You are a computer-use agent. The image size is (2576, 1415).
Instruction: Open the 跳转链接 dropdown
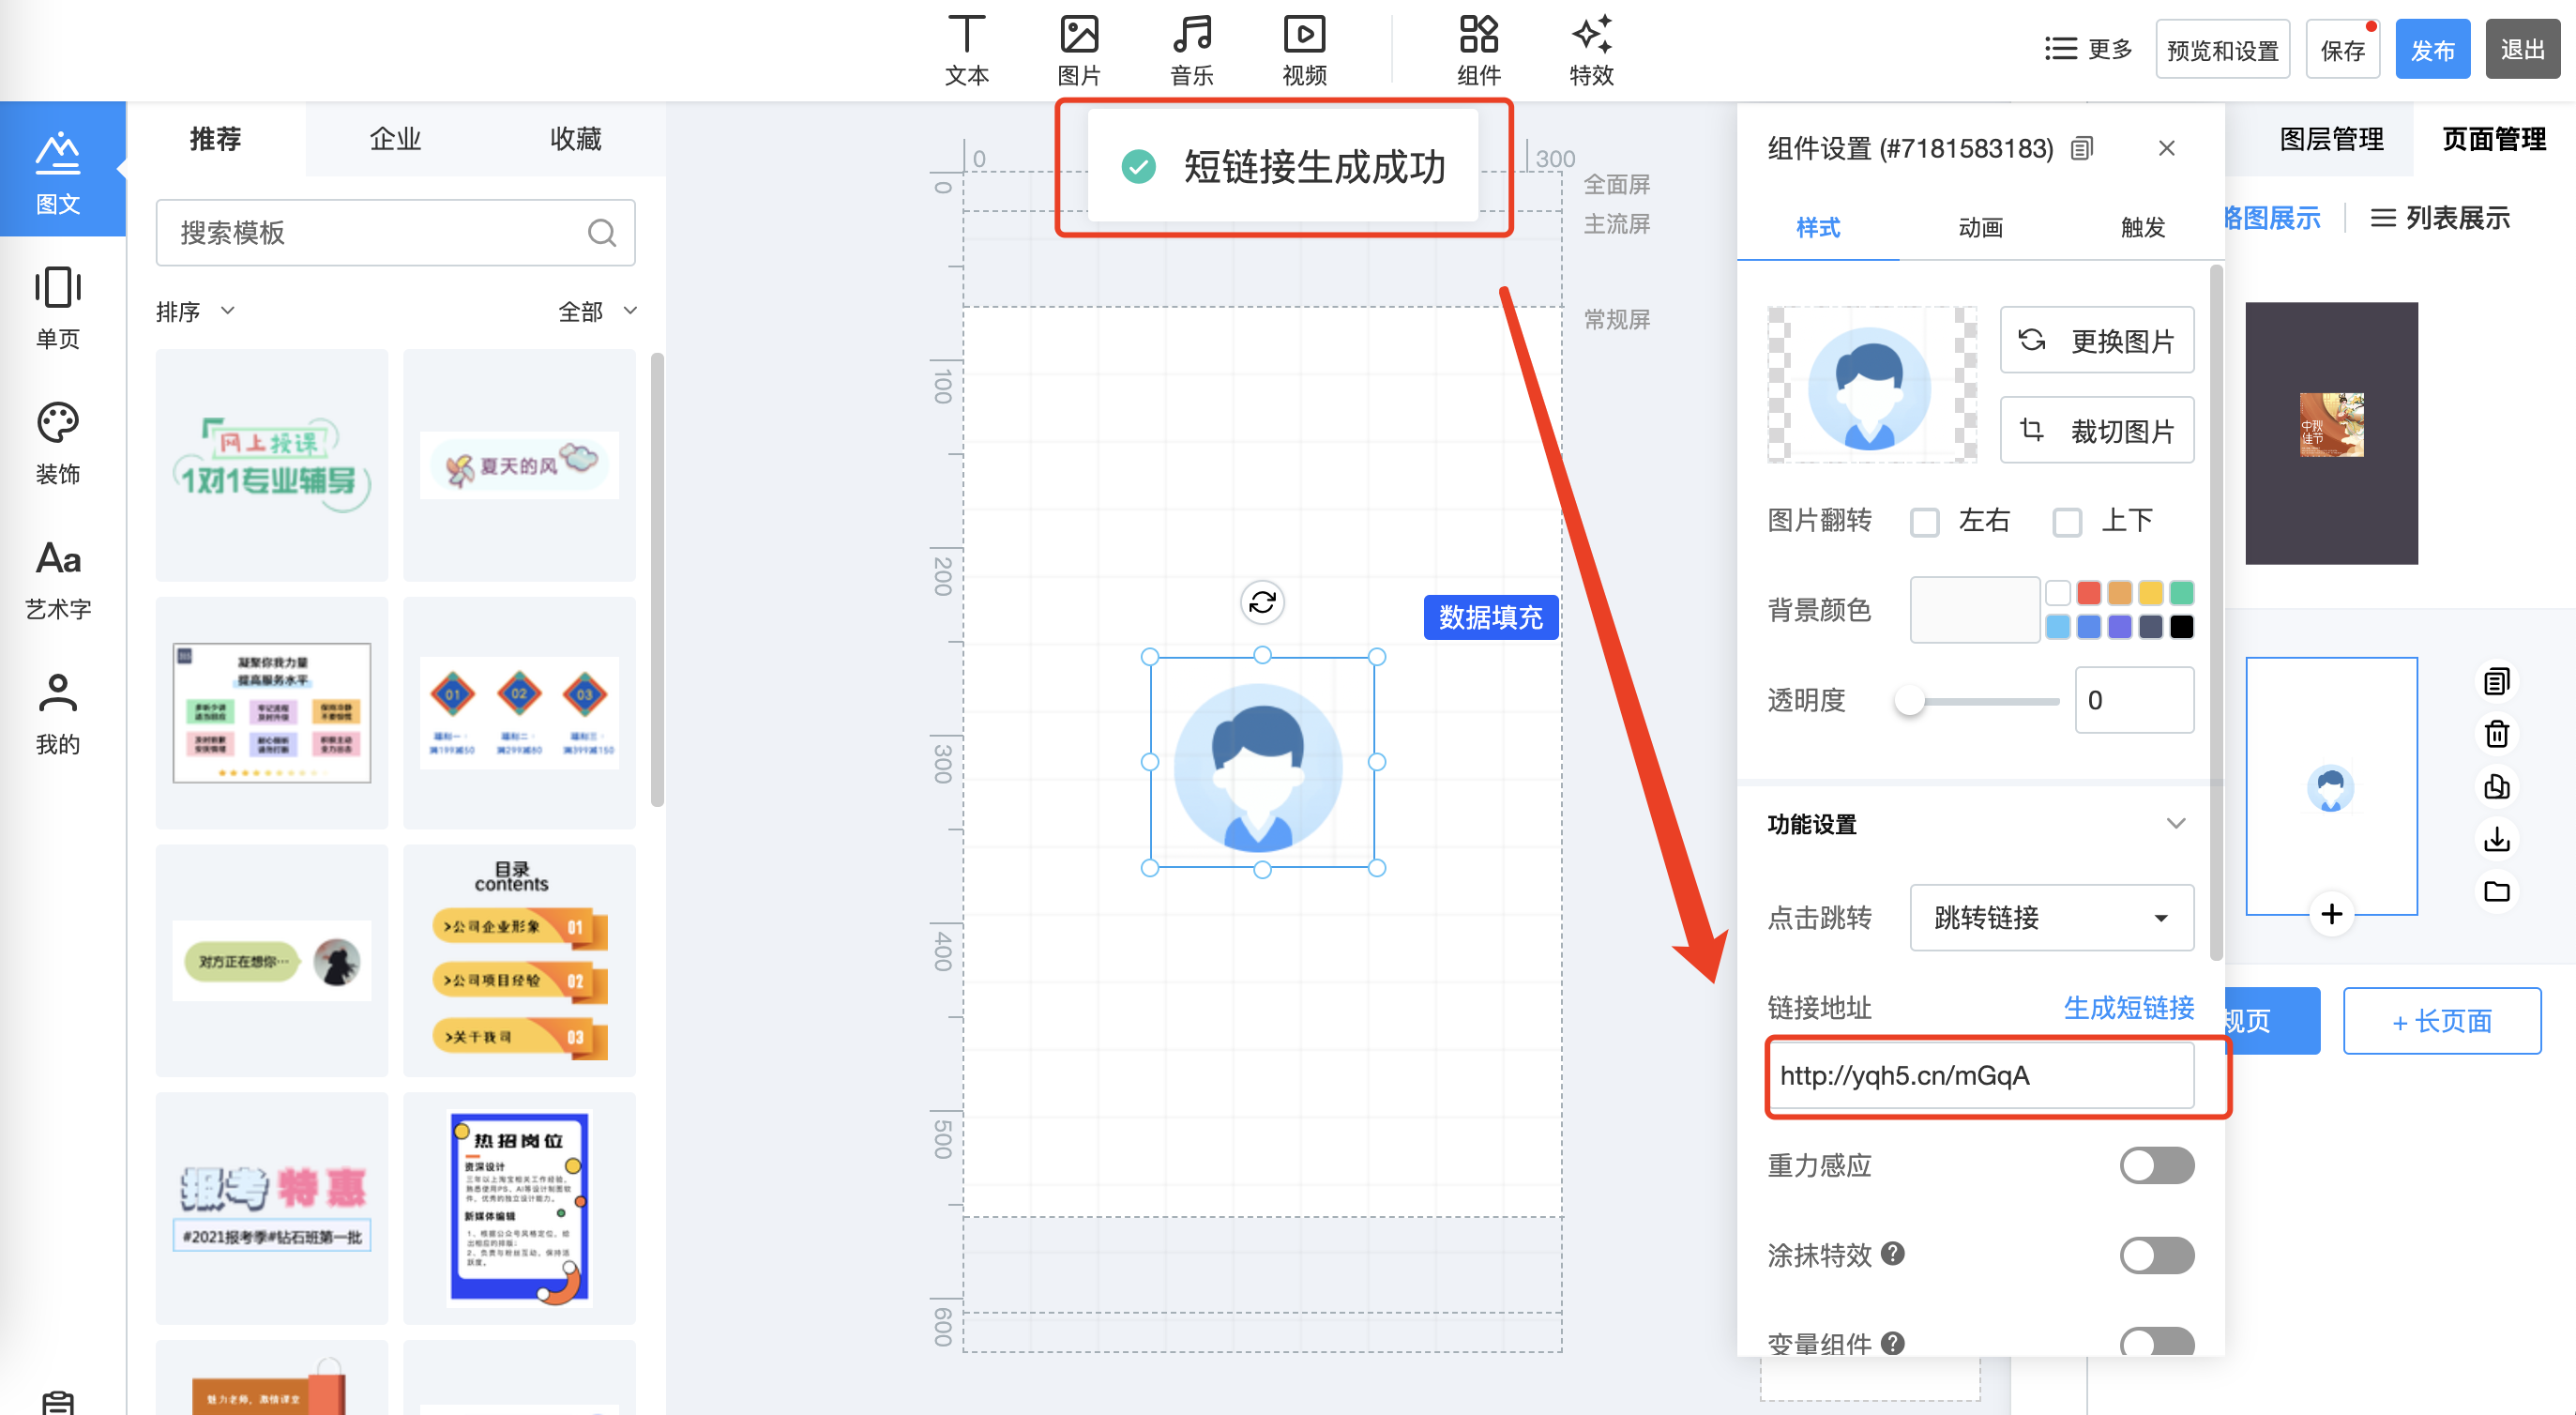click(x=2051, y=917)
